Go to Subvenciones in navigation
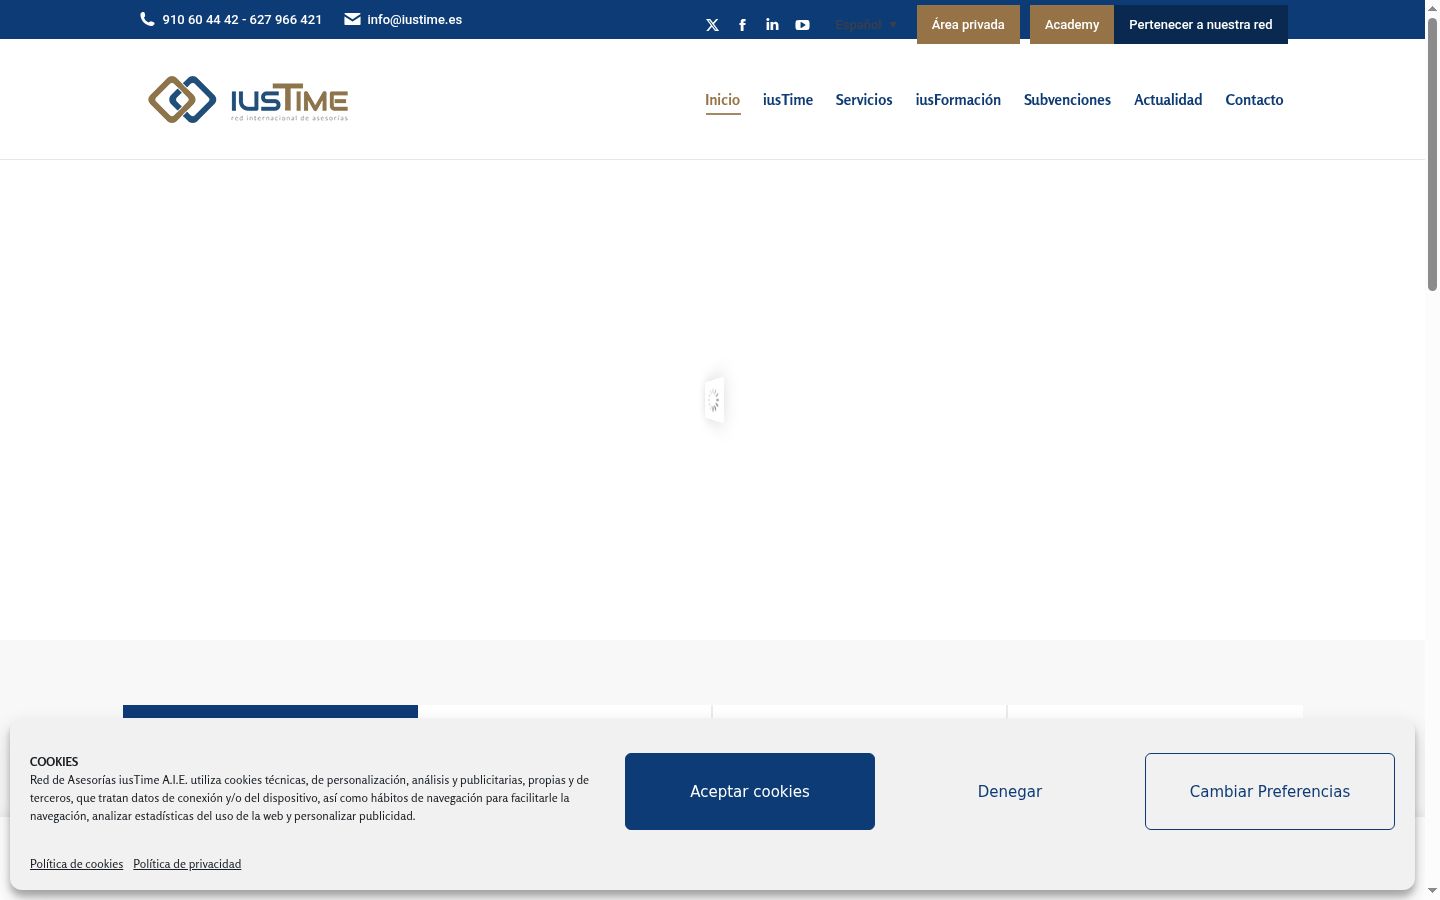Screen dimensions: 1440x900 click(x=1067, y=100)
